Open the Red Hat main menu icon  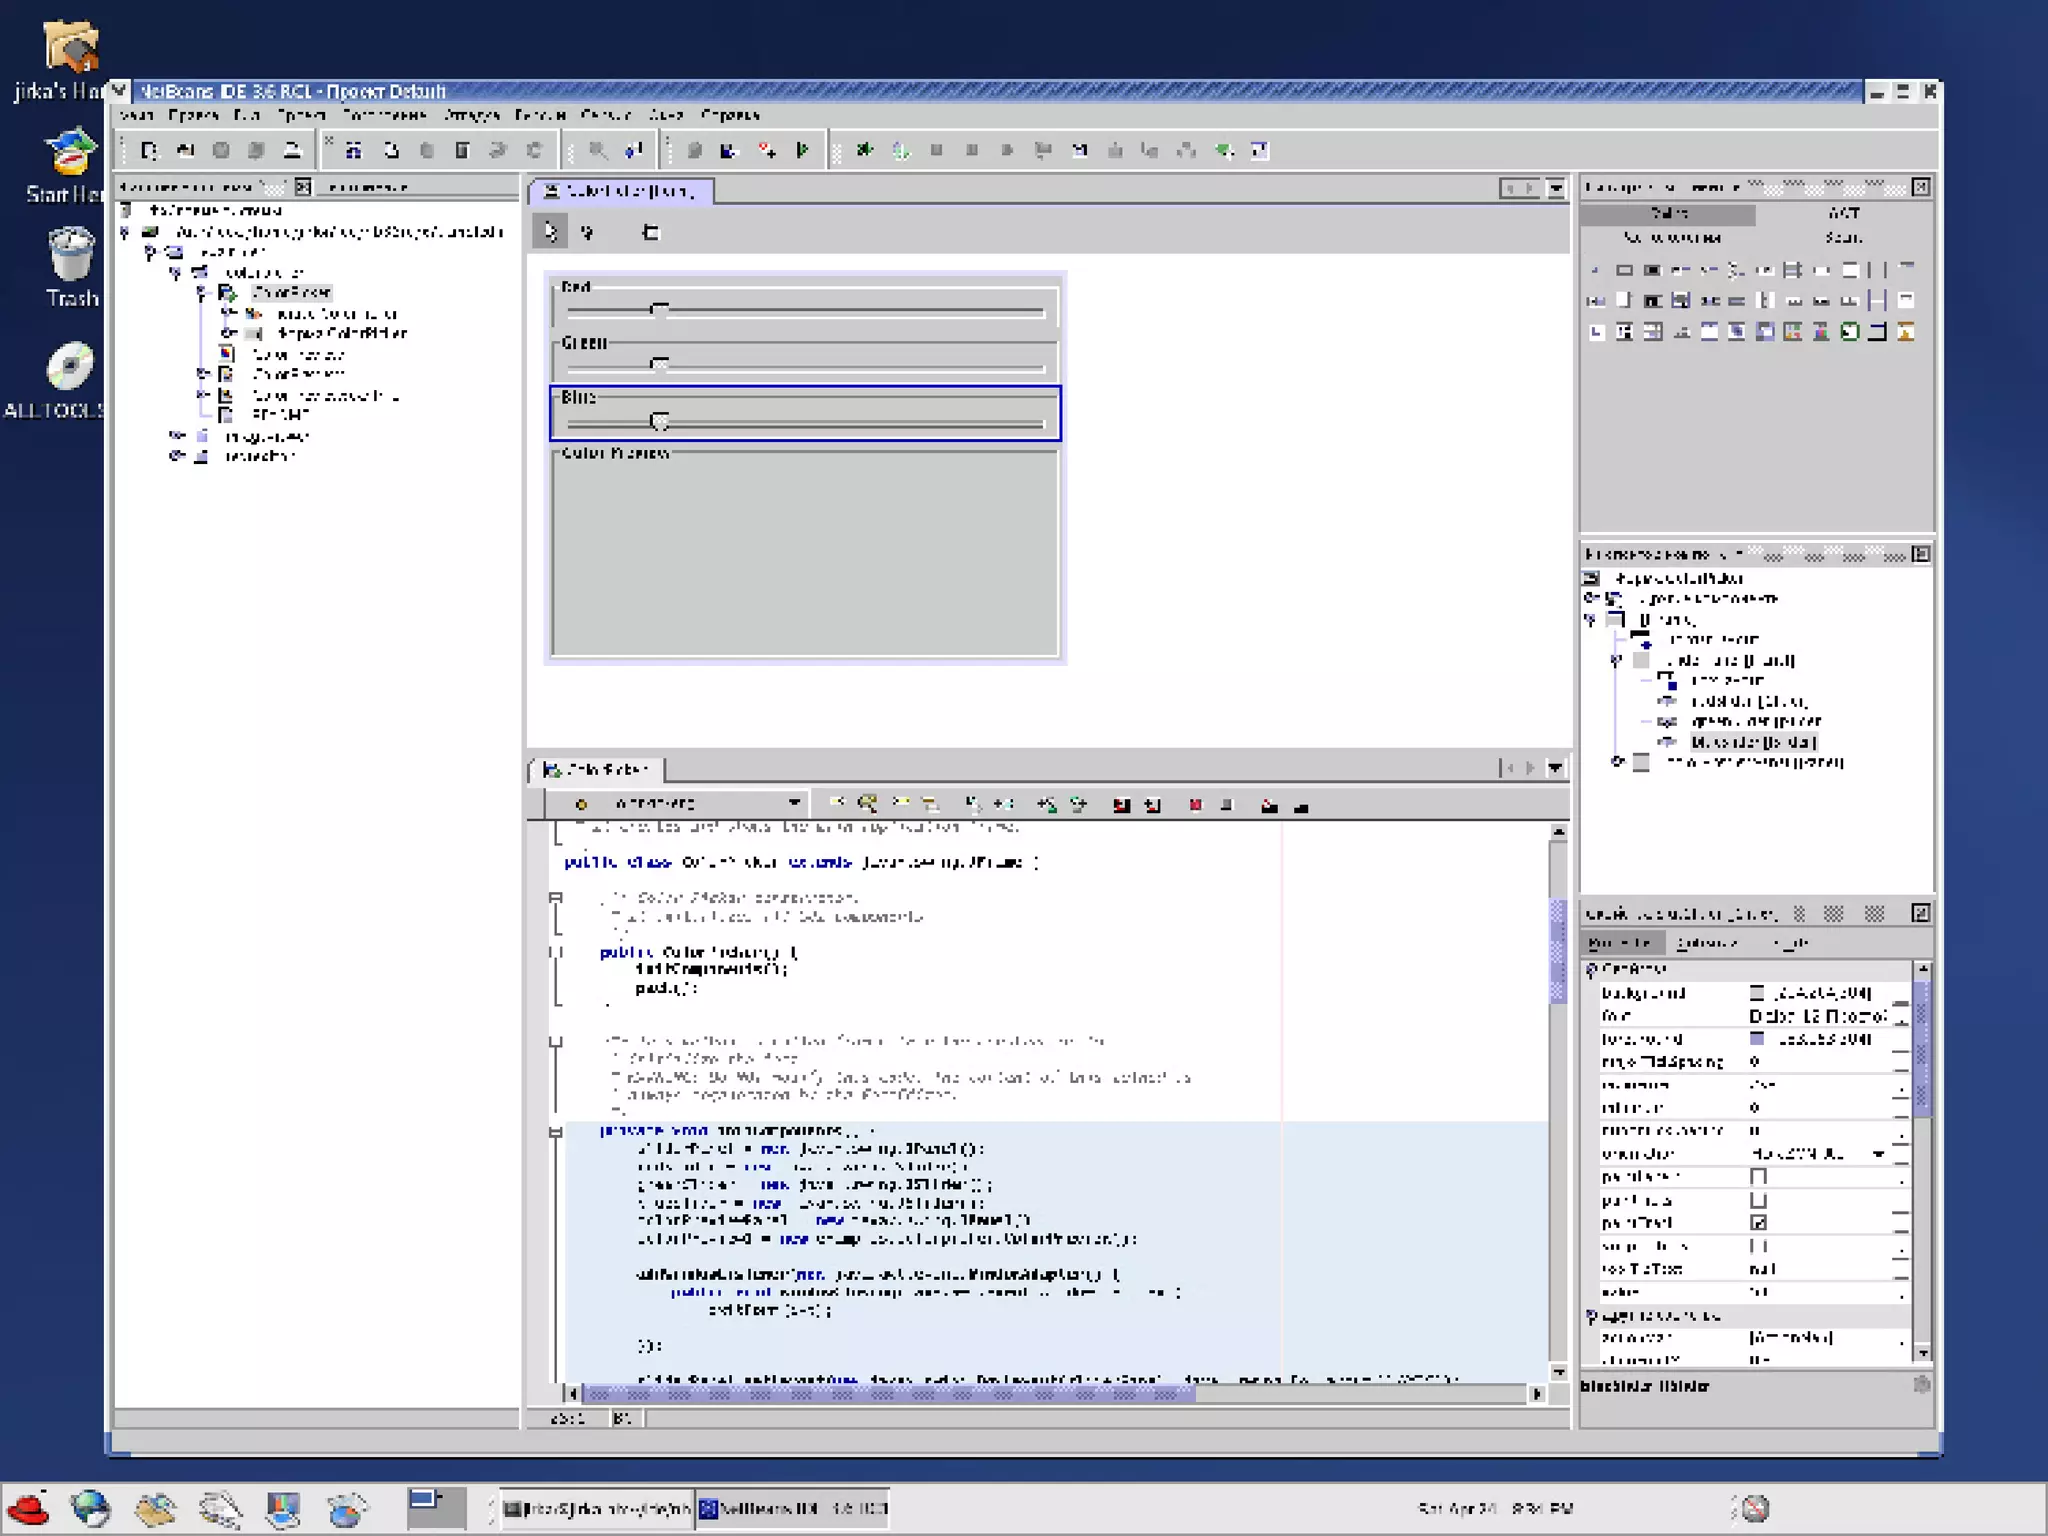click(x=28, y=1508)
